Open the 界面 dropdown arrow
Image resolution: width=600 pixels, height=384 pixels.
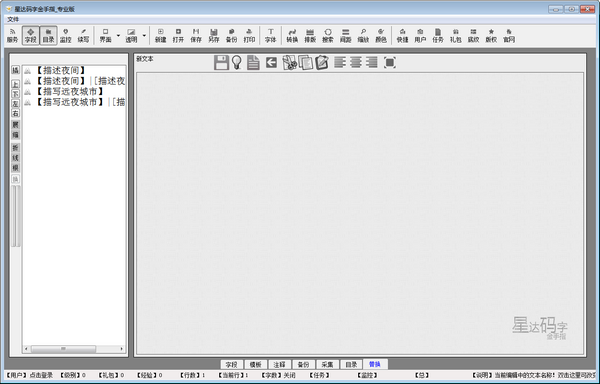click(x=118, y=36)
